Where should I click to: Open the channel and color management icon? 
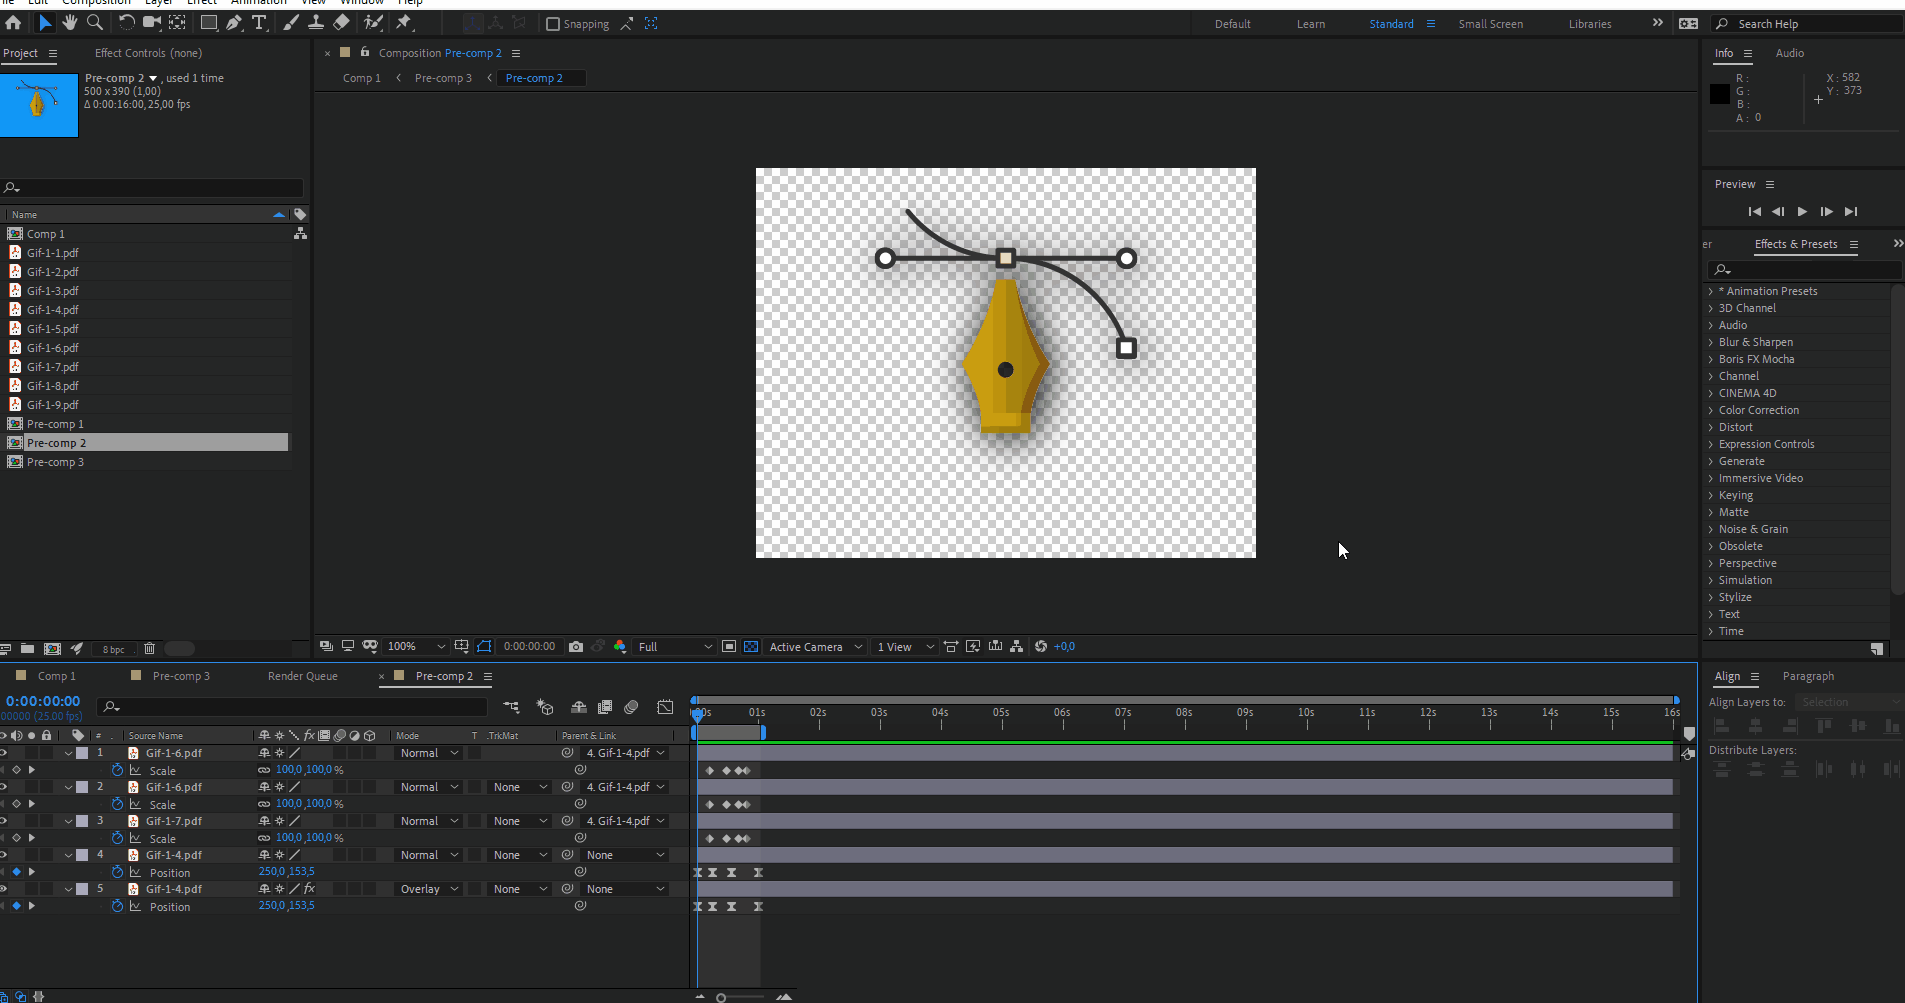[620, 647]
